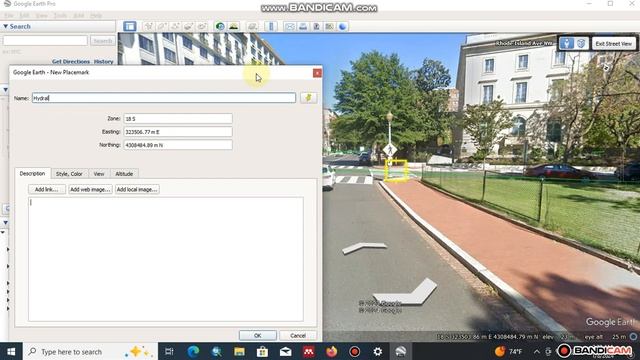640x360 pixels.
Task: Switch to the Description tab
Action: coord(32,173)
